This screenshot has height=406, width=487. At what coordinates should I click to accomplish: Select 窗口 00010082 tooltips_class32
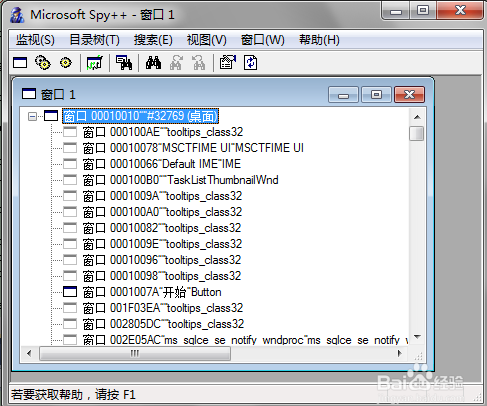click(162, 228)
